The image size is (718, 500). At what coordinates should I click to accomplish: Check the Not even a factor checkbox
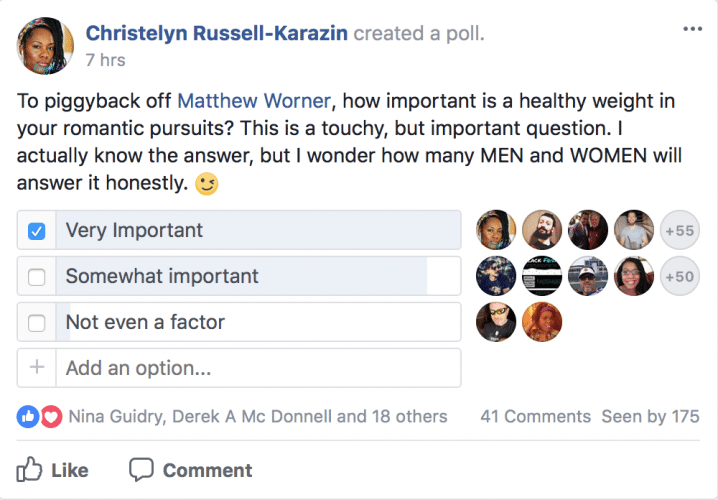[x=37, y=323]
